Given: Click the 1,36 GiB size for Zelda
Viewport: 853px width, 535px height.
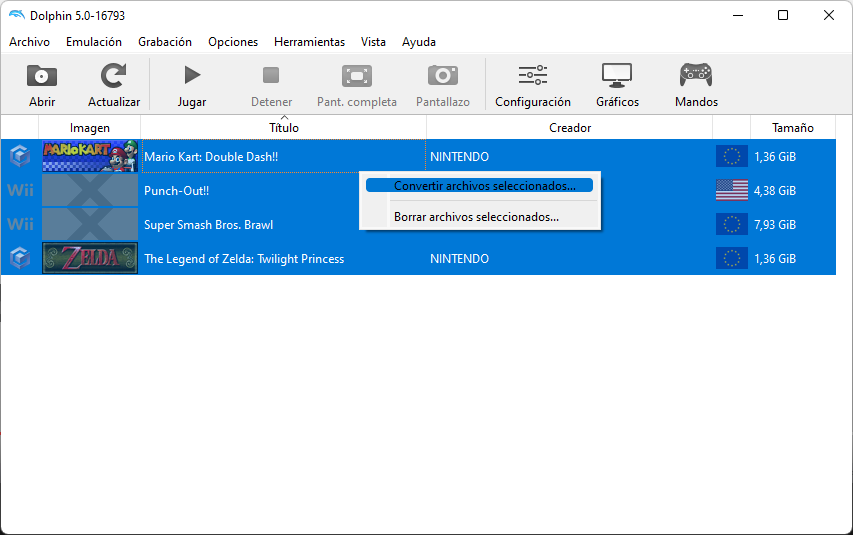Looking at the screenshot, I should (775, 259).
